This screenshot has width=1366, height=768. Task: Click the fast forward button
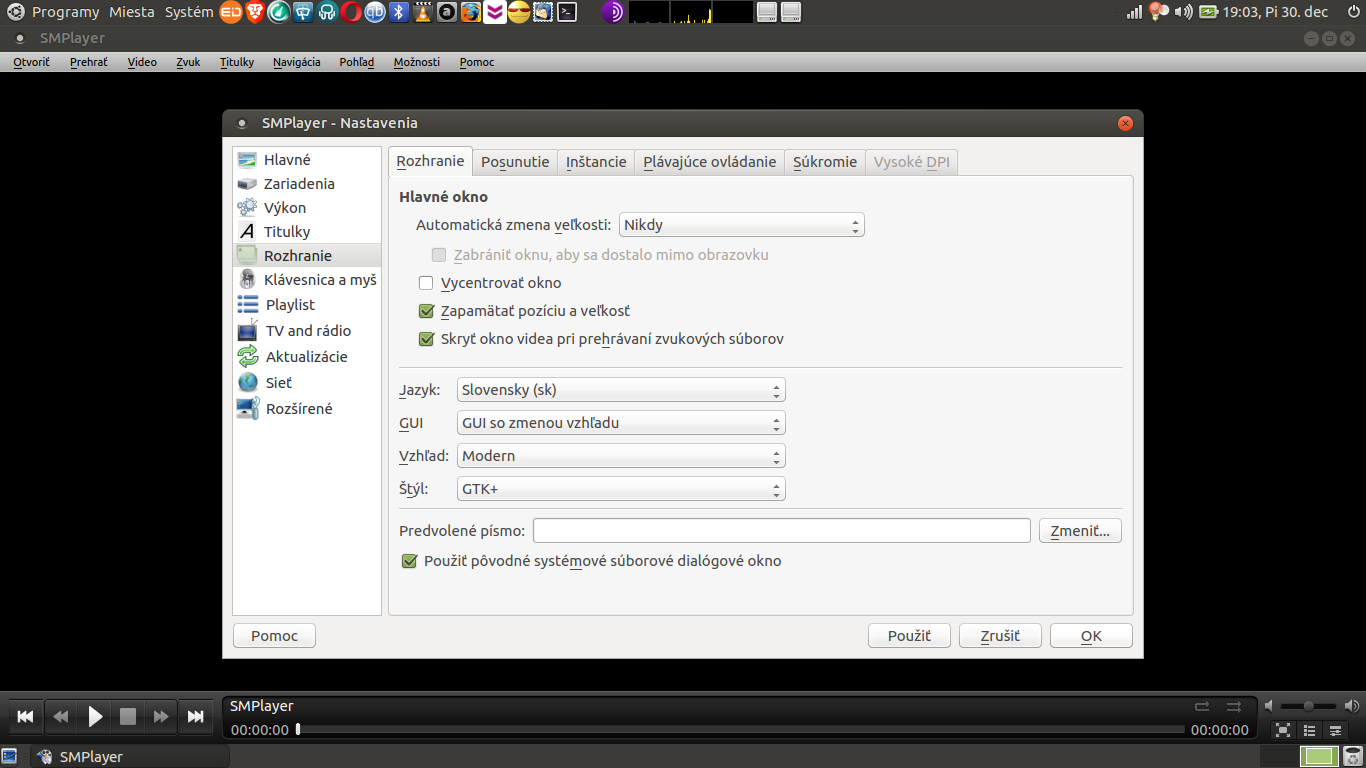(161, 716)
